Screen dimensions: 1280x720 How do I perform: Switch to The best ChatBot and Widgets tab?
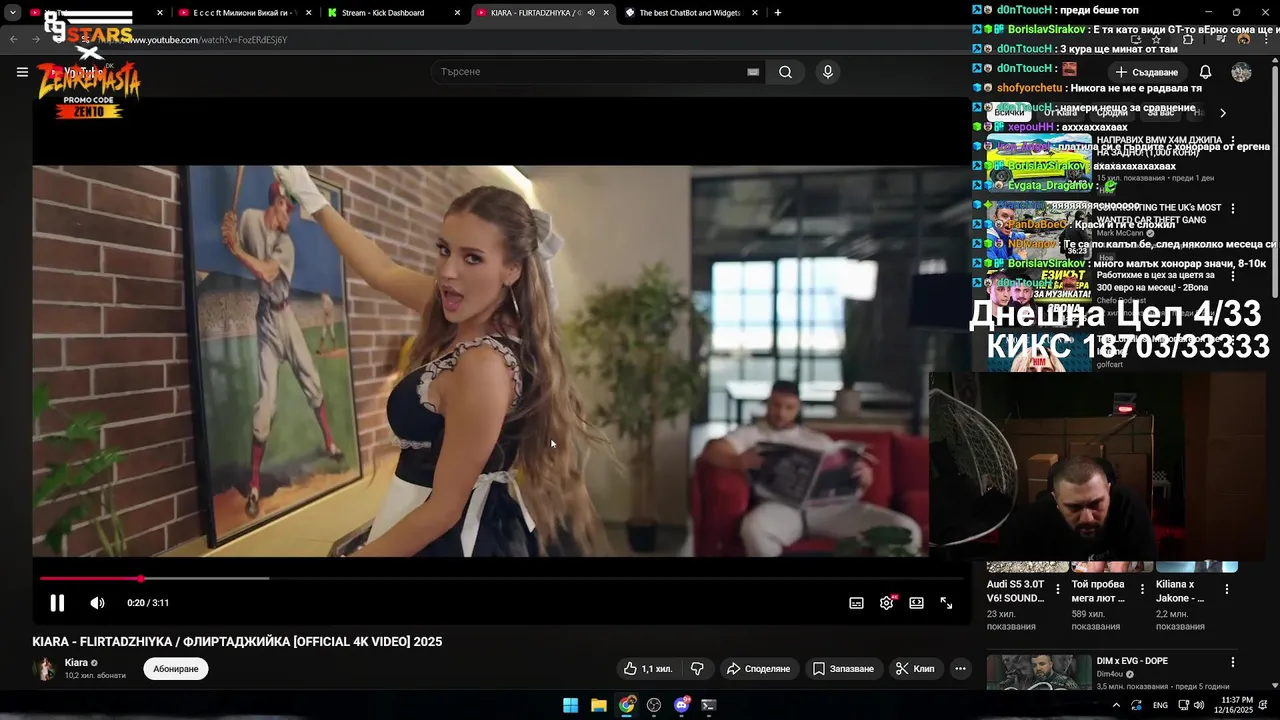click(690, 13)
